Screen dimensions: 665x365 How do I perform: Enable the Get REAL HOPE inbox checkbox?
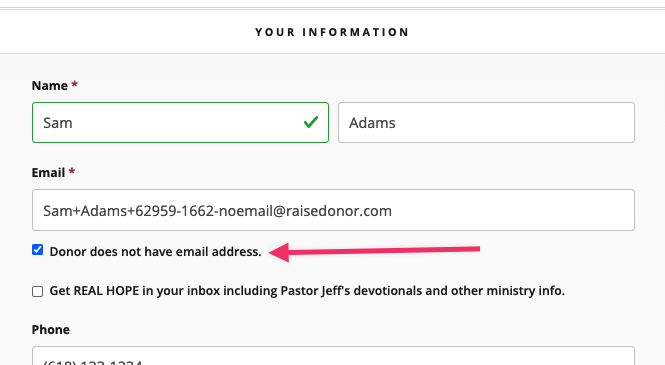(37, 291)
